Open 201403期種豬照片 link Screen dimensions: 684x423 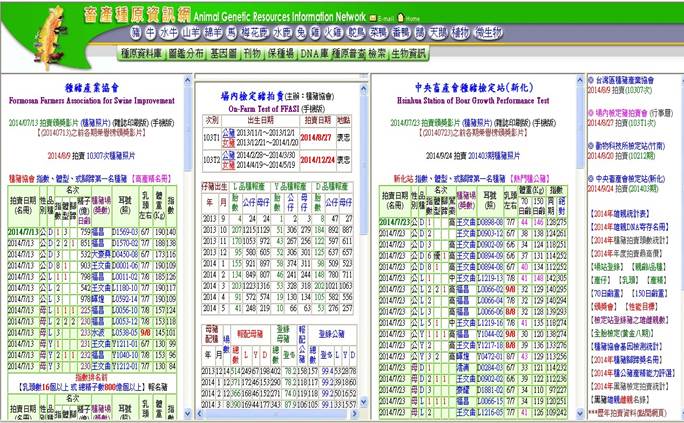[x=494, y=156]
